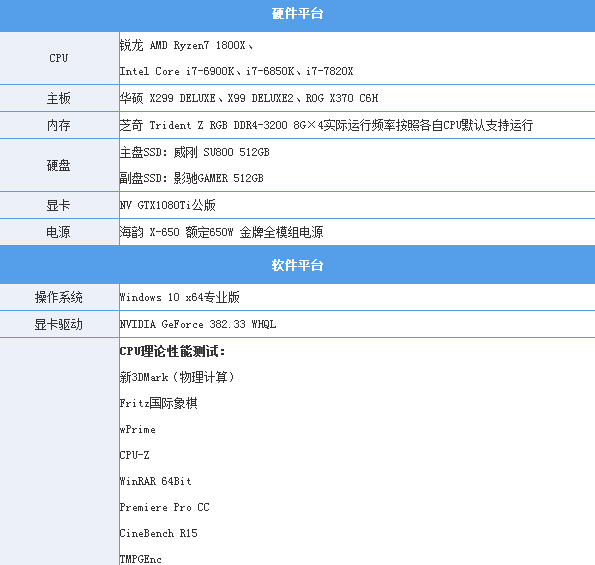
Task: Select the 内存 row label
Action: pos(59,125)
